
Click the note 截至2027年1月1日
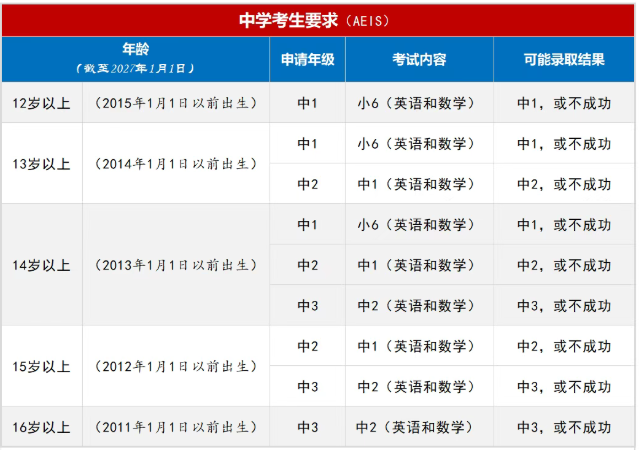click(135, 68)
